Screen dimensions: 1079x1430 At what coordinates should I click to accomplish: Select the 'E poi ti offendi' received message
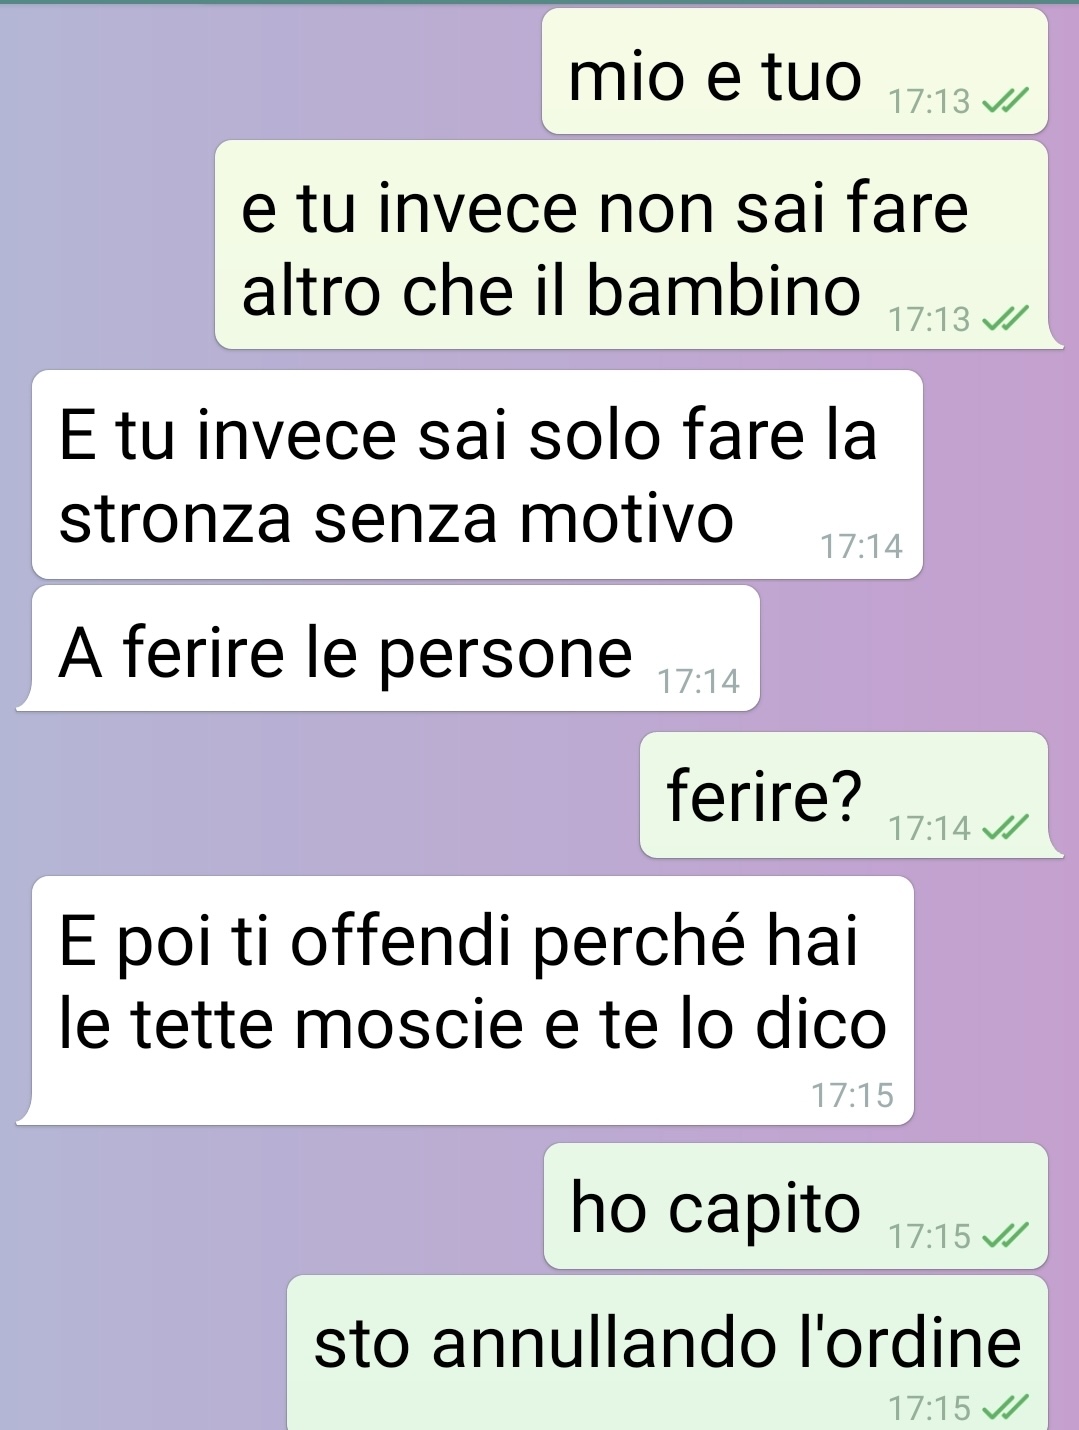[x=473, y=1001]
